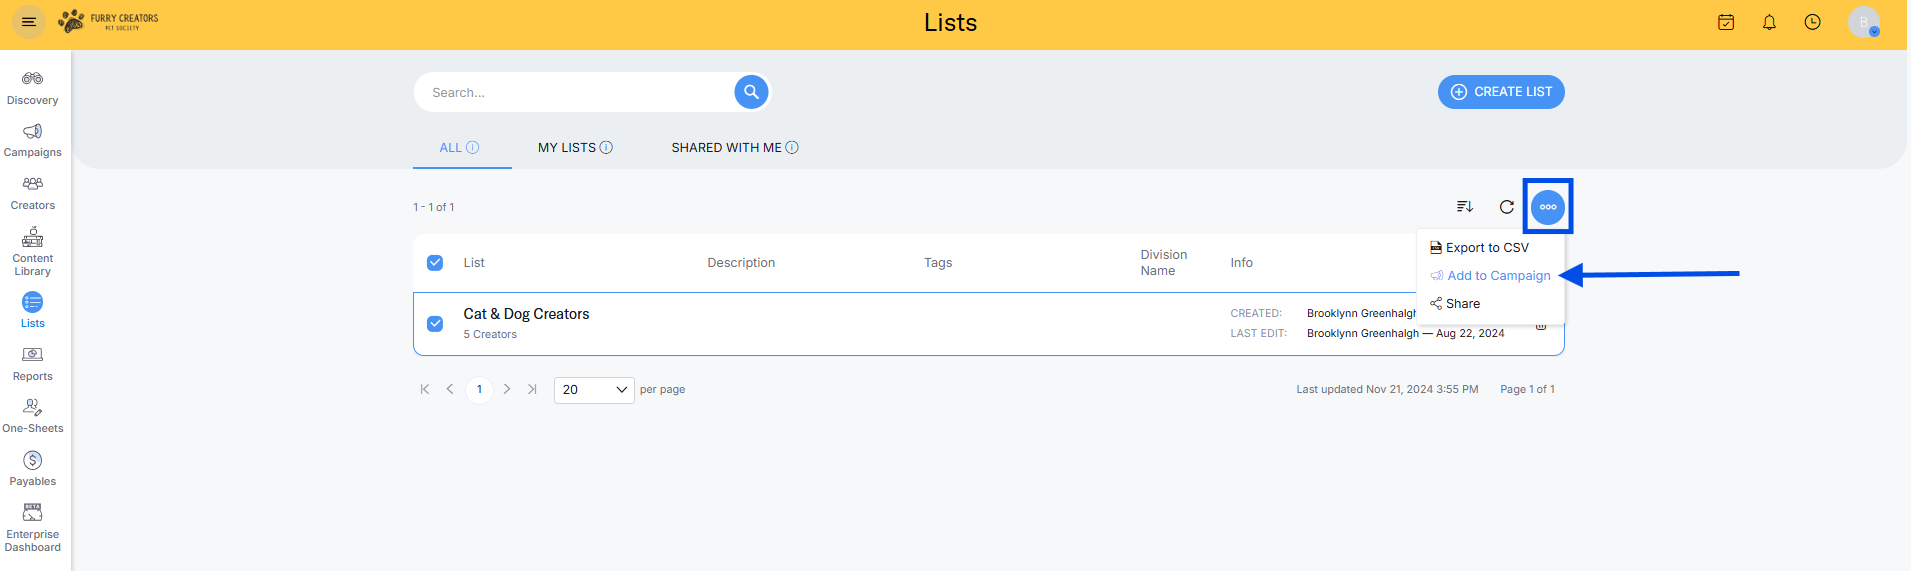
Task: Focus the lists search field
Action: tap(575, 92)
